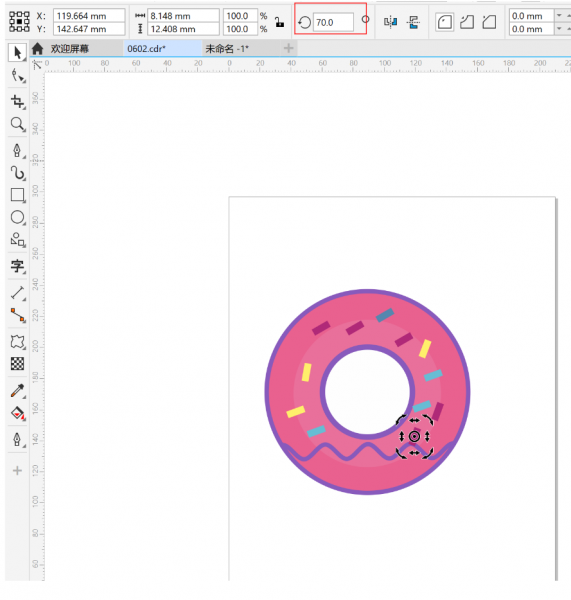Choose the chamfered corner style
The height and width of the screenshot is (600, 571).
tap(489, 22)
